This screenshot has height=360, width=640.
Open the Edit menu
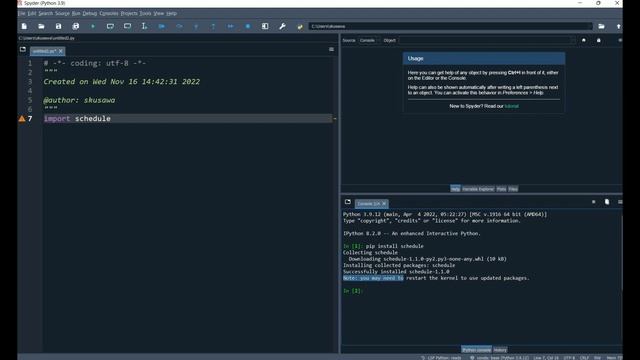click(32, 13)
